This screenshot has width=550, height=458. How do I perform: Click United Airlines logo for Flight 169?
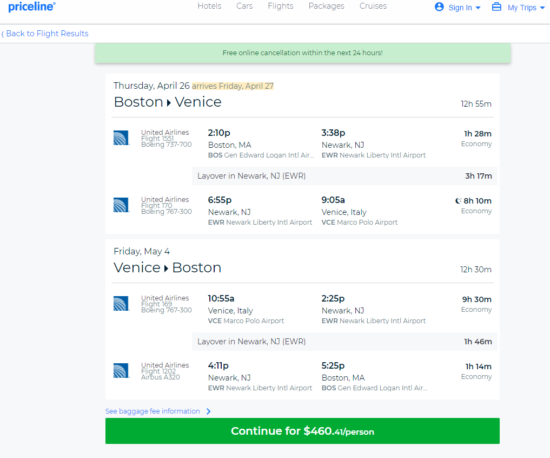[x=121, y=303]
